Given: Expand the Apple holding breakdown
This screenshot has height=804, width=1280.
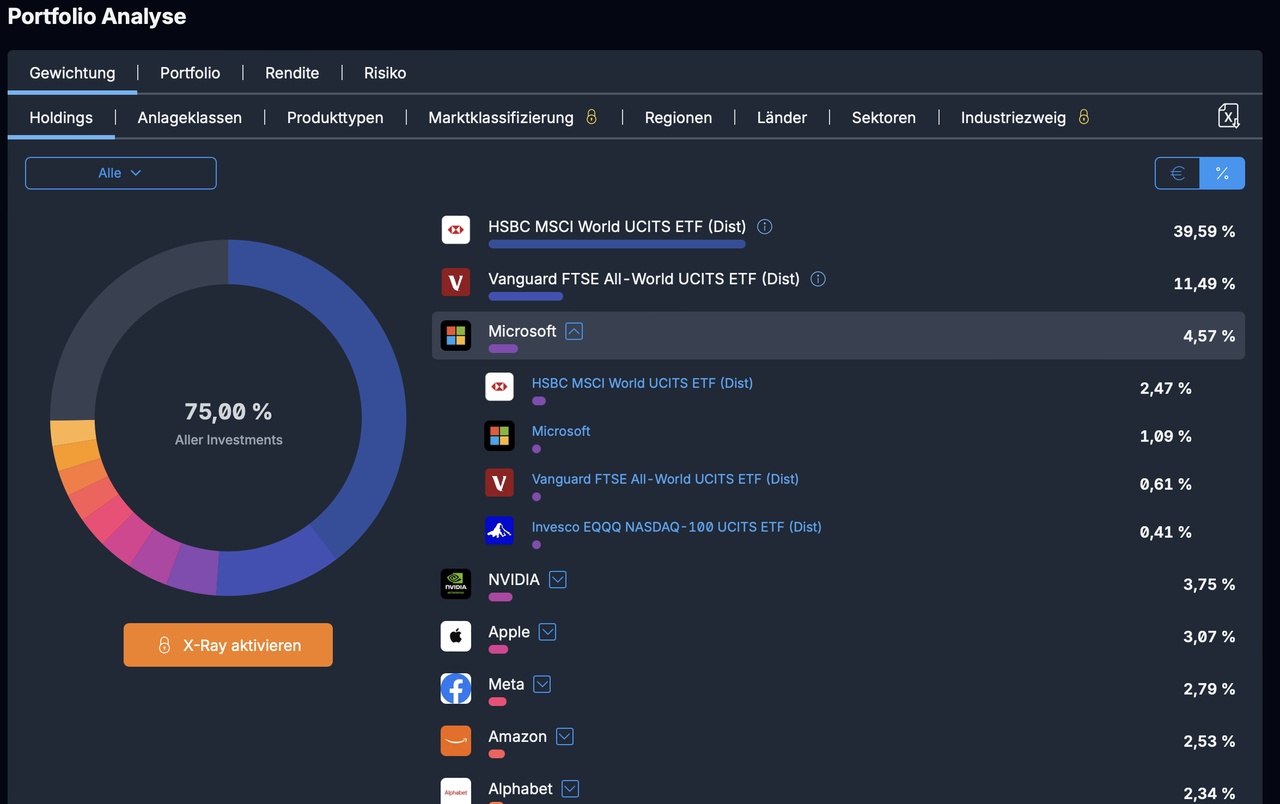Looking at the screenshot, I should pos(547,632).
